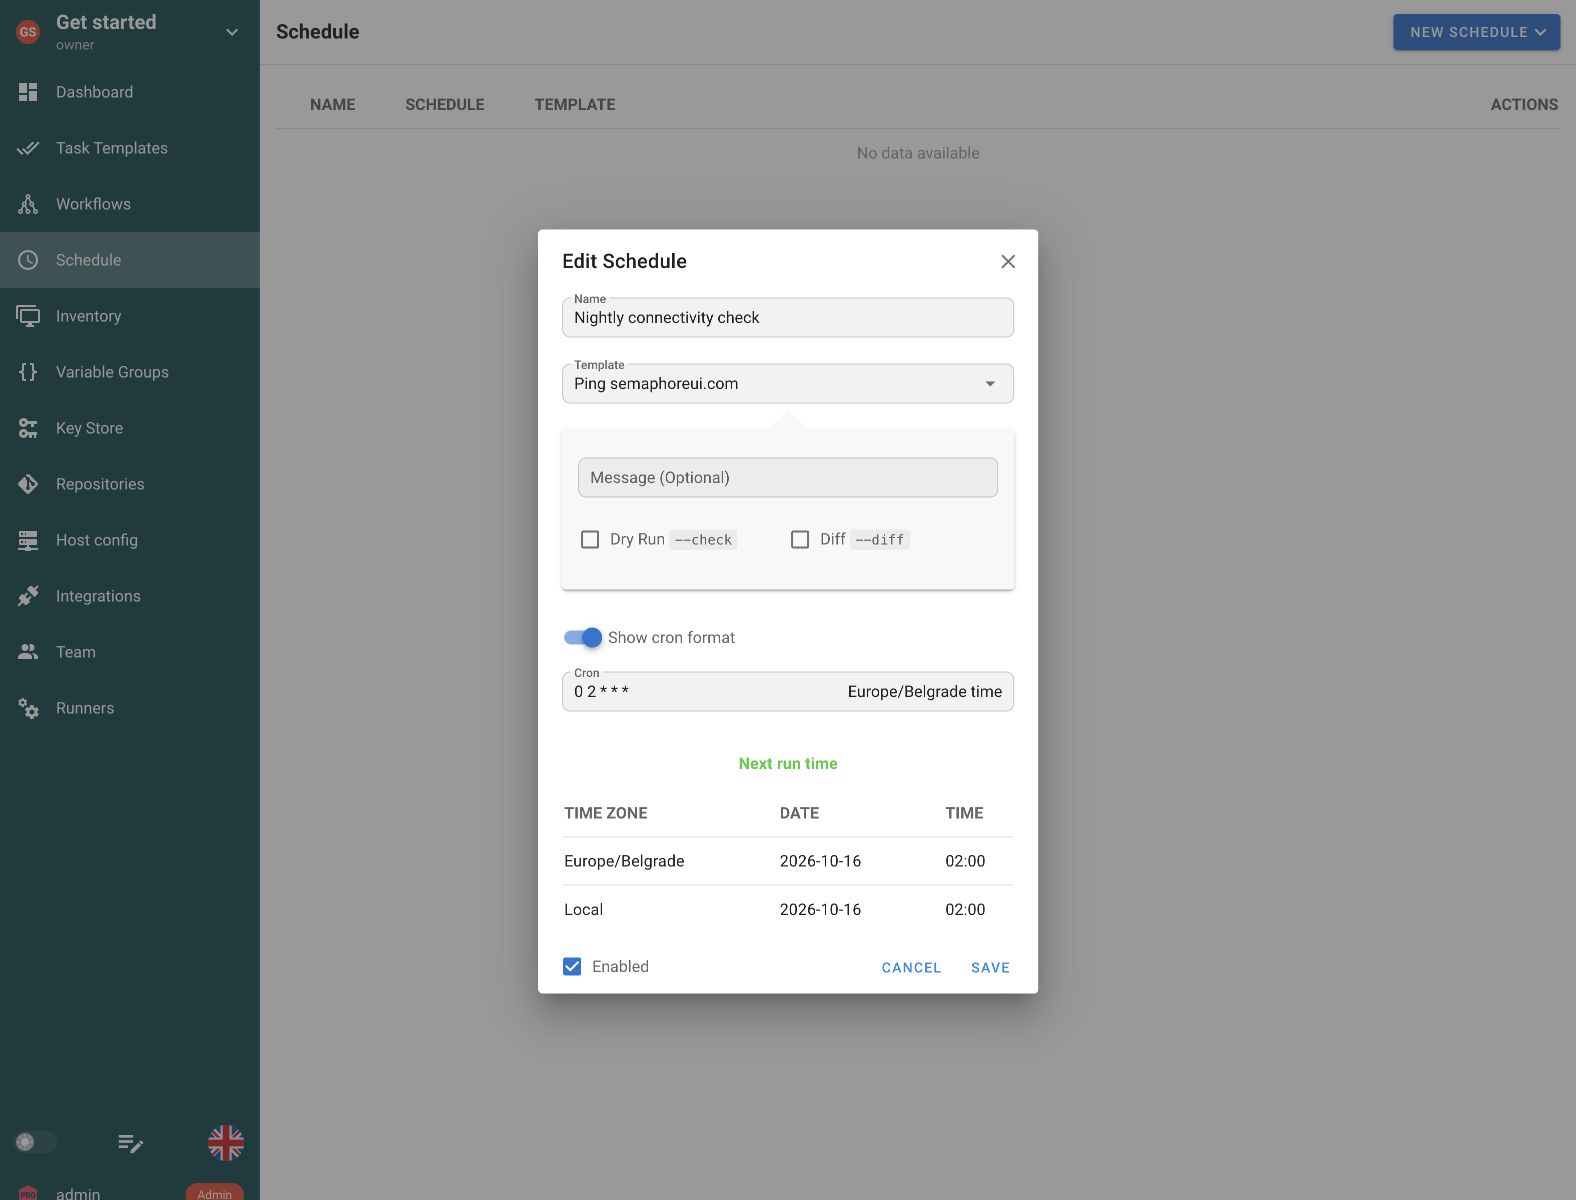Click the Message (Optional) field

click(x=788, y=477)
